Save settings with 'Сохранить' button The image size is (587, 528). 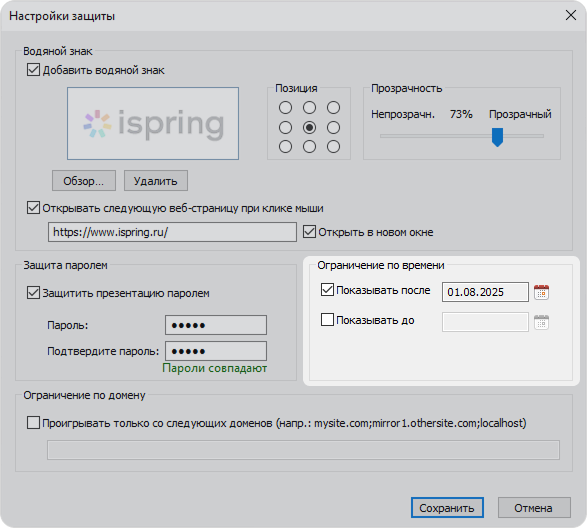447,508
